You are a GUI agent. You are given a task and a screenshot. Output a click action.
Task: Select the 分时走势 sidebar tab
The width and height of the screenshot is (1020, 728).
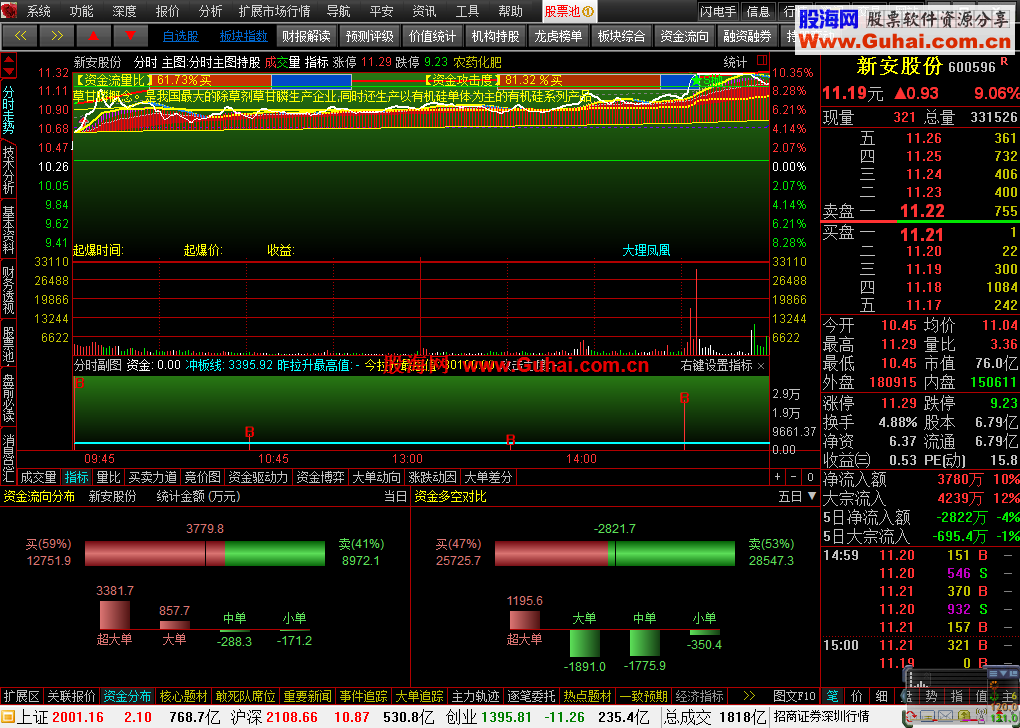8,109
